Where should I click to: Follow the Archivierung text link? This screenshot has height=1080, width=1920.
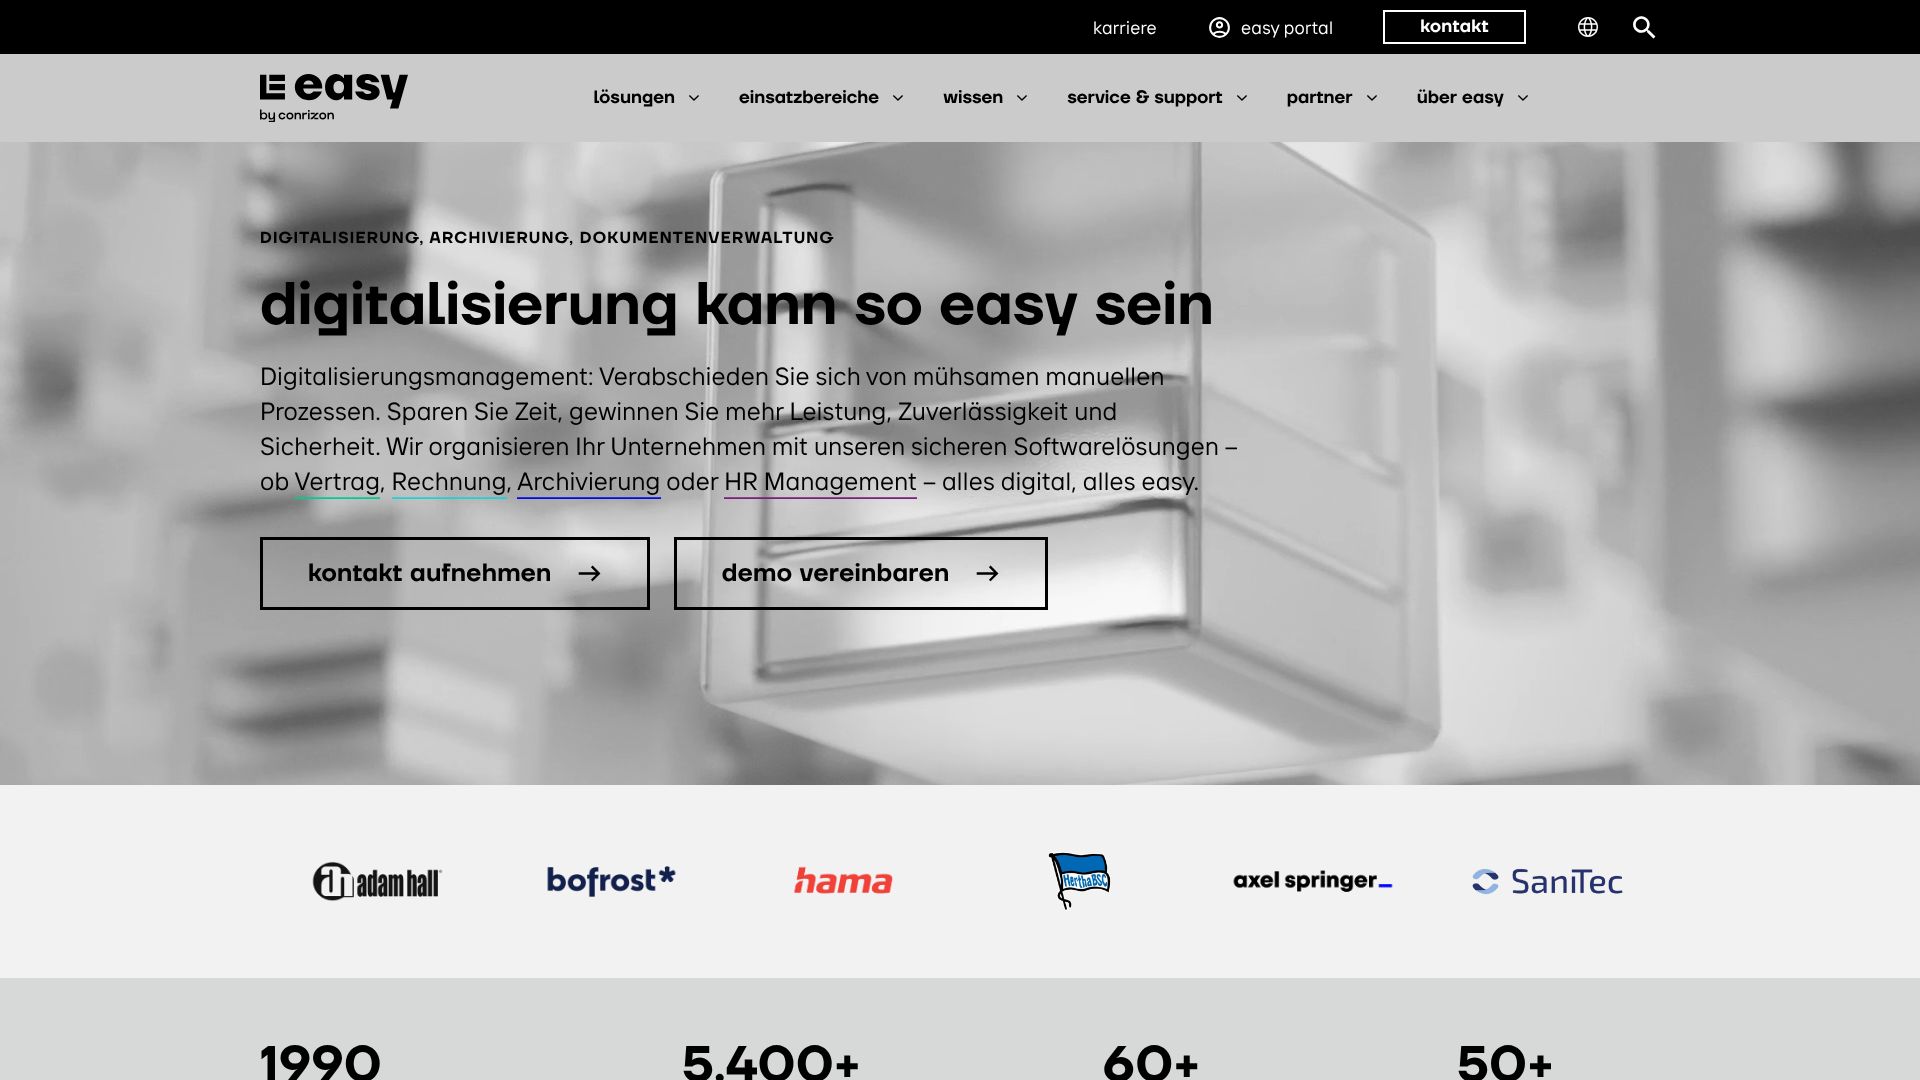point(588,482)
